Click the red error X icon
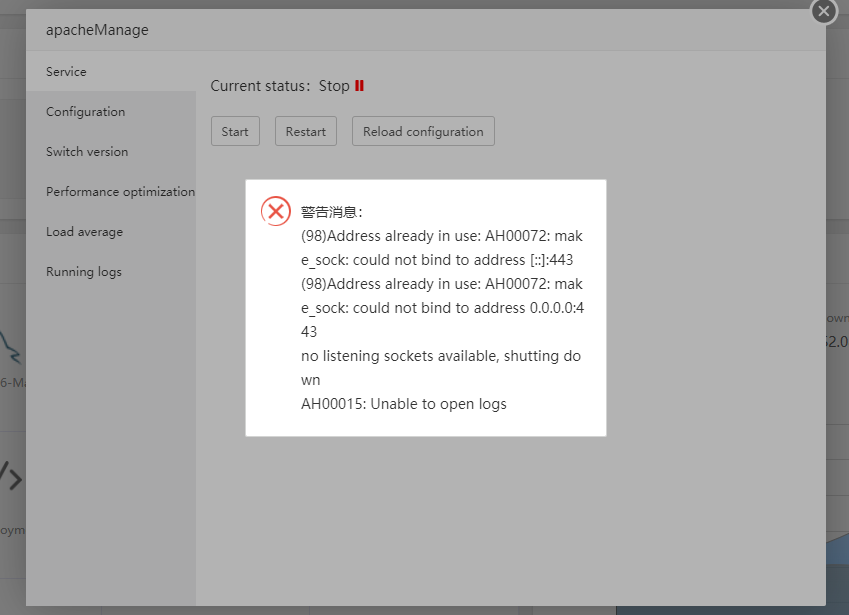 click(x=276, y=211)
